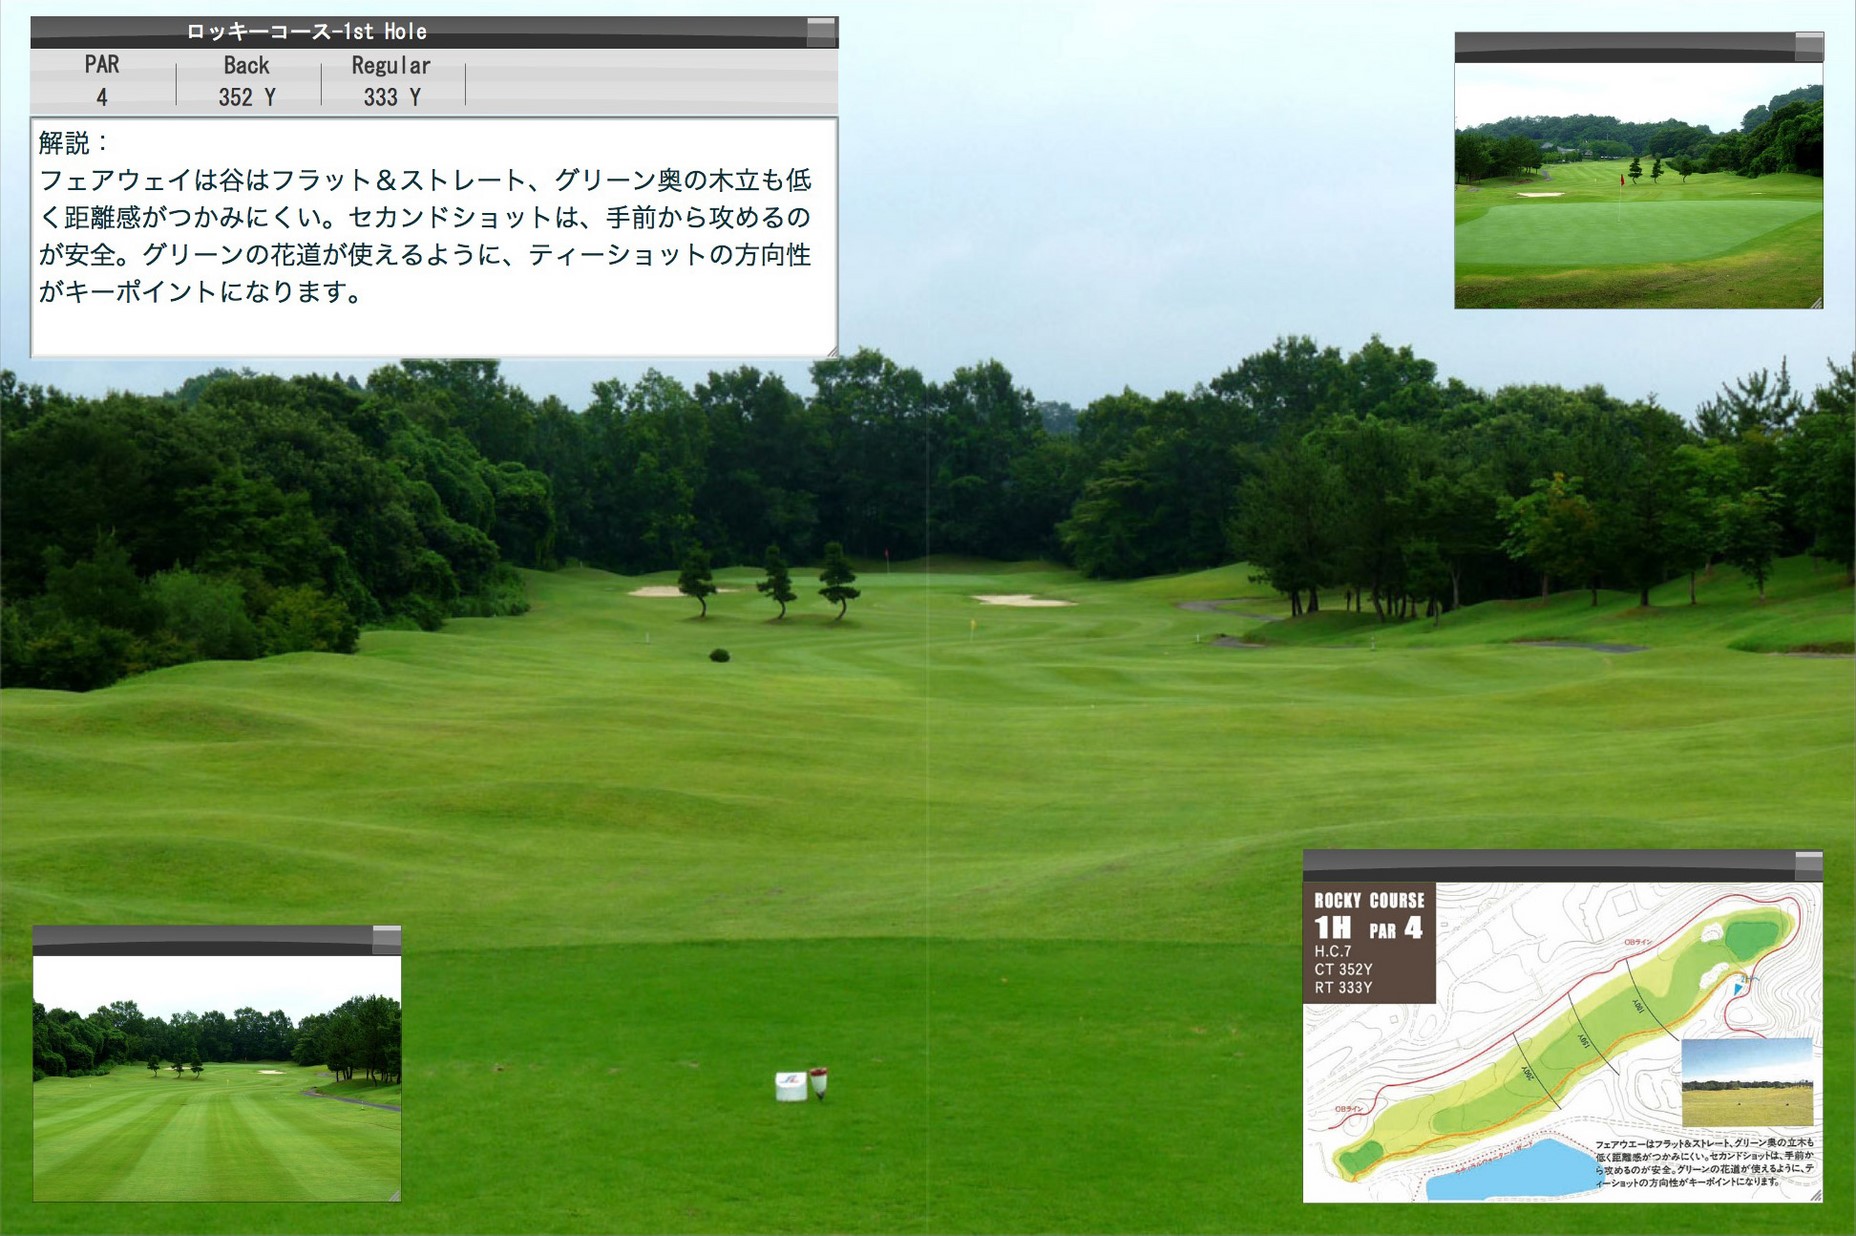Click resize grip of the tee view photo panel
The height and width of the screenshot is (1236, 1856).
click(x=395, y=1195)
